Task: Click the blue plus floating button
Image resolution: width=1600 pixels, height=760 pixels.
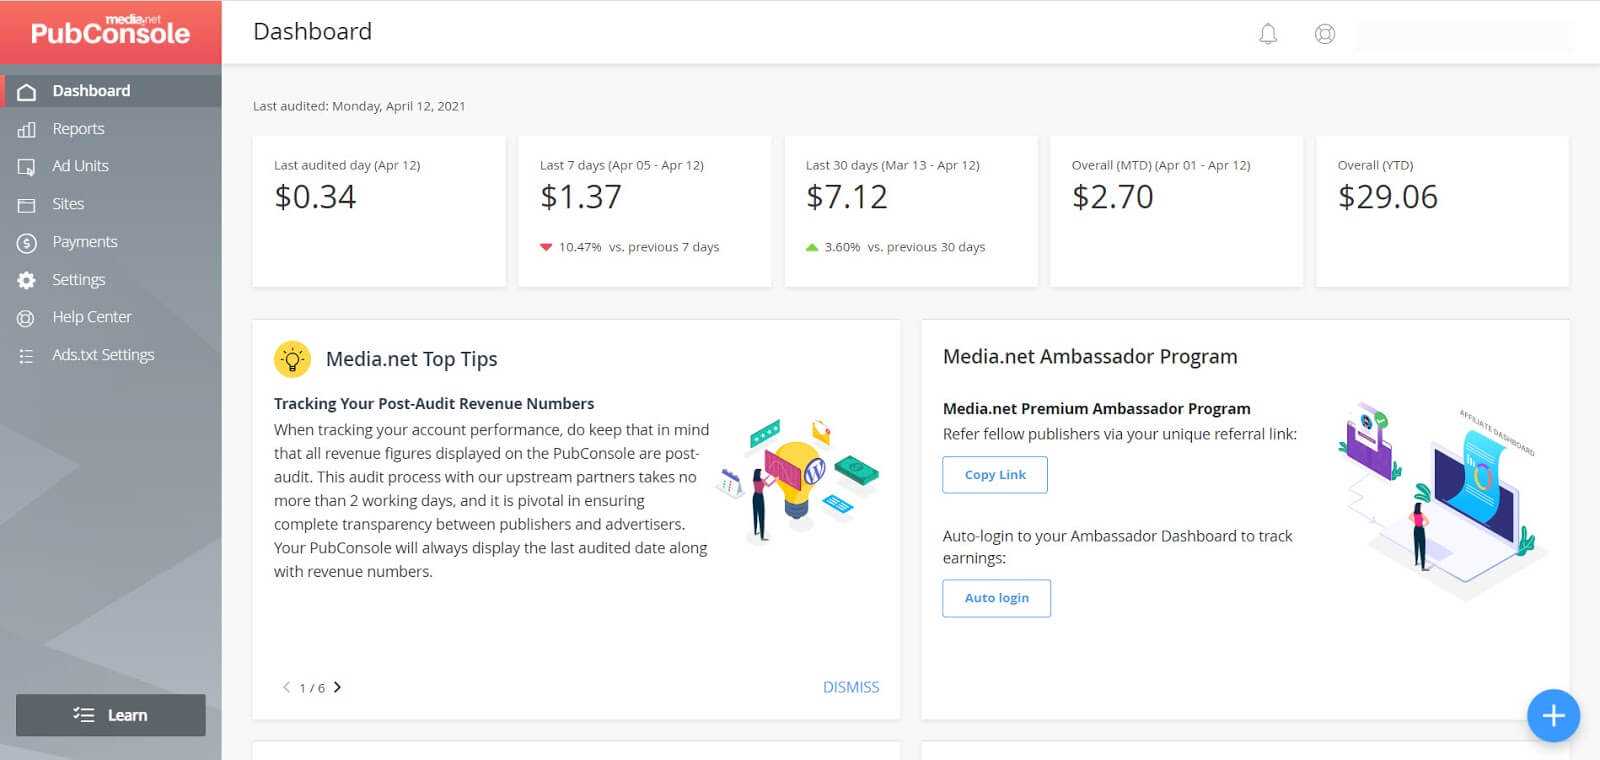Action: pyautogui.click(x=1553, y=715)
